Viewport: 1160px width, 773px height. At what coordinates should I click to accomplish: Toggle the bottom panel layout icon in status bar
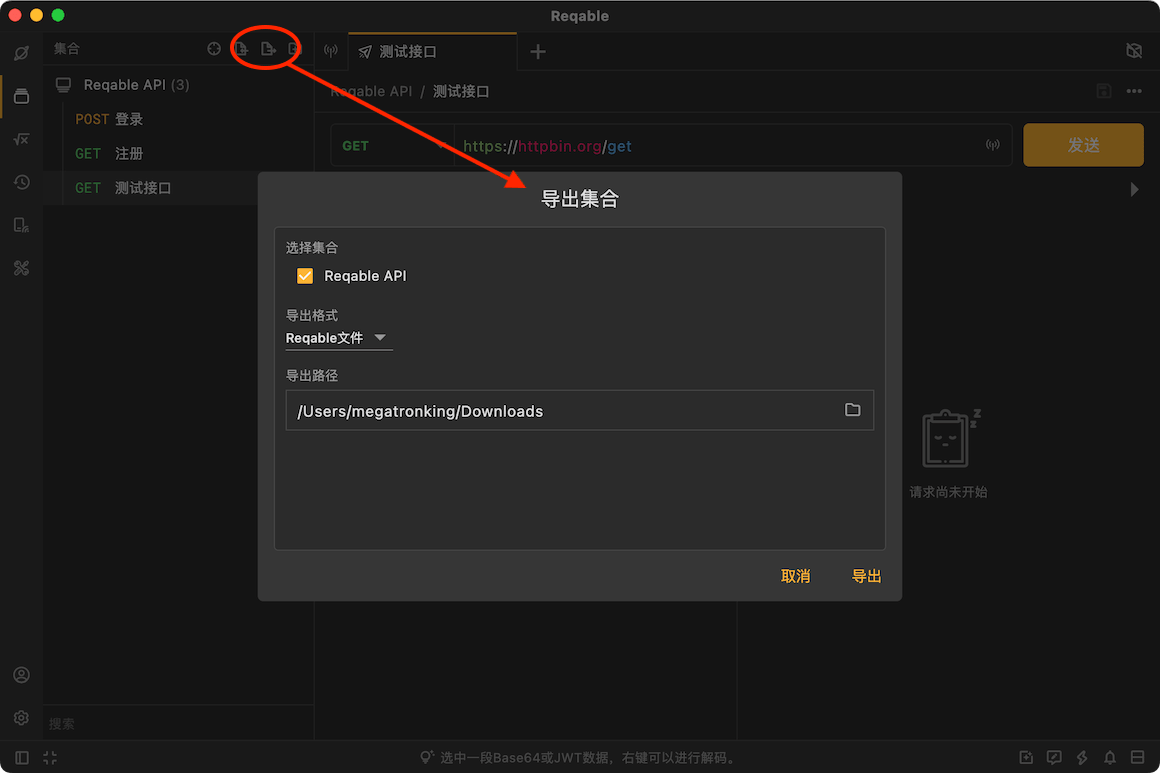pos(1138,757)
